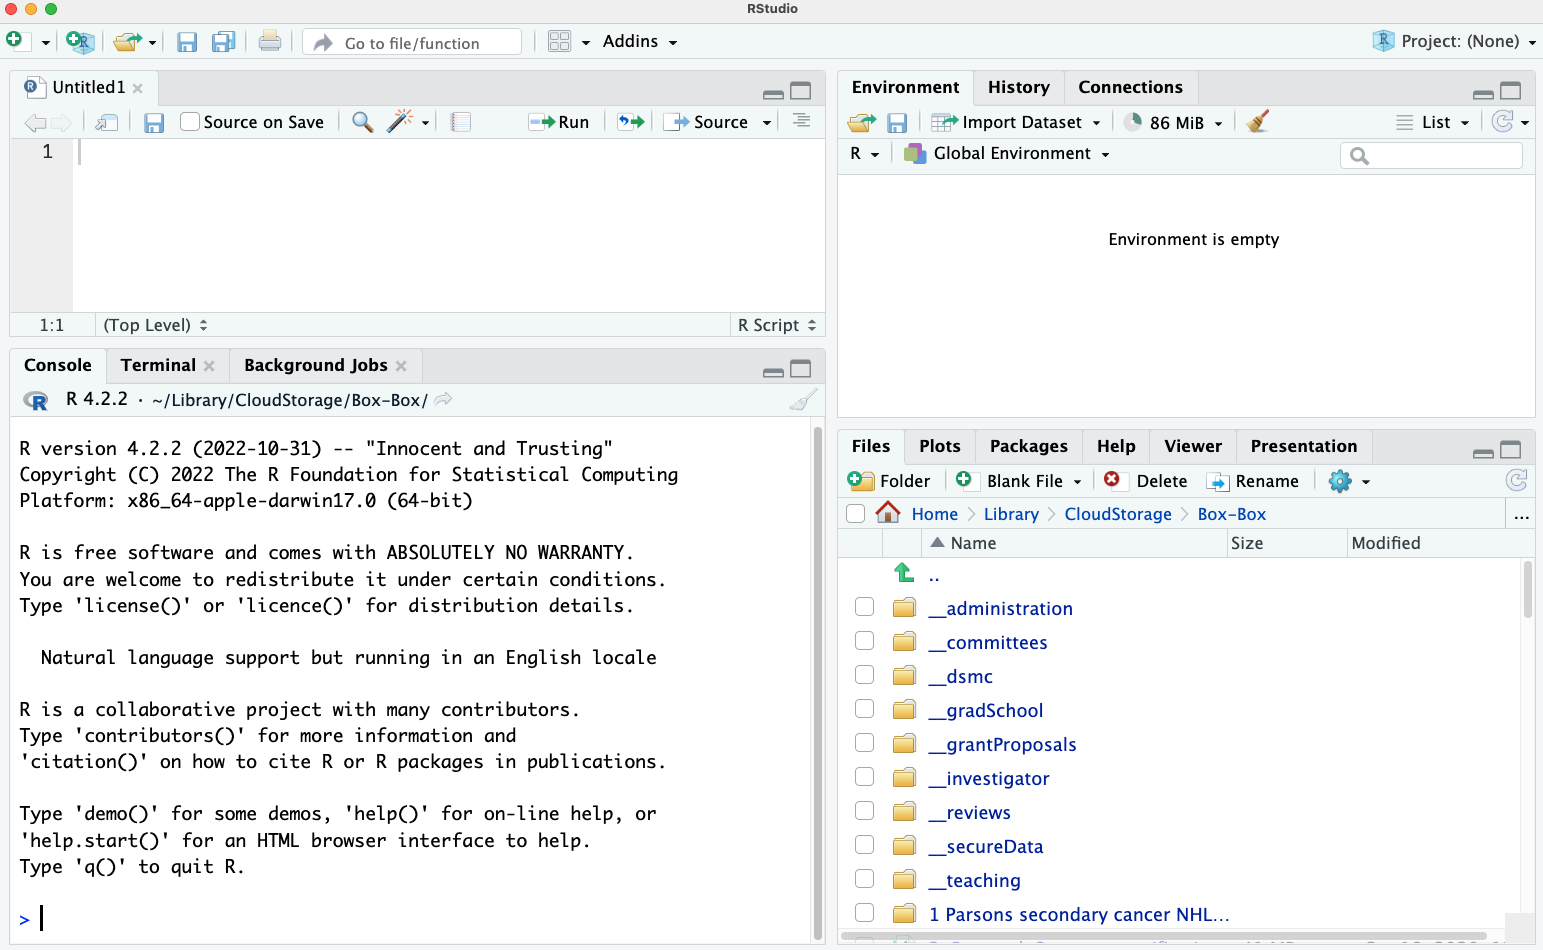This screenshot has height=950, width=1543.
Task: Check the __investigator folder checkbox
Action: click(865, 777)
